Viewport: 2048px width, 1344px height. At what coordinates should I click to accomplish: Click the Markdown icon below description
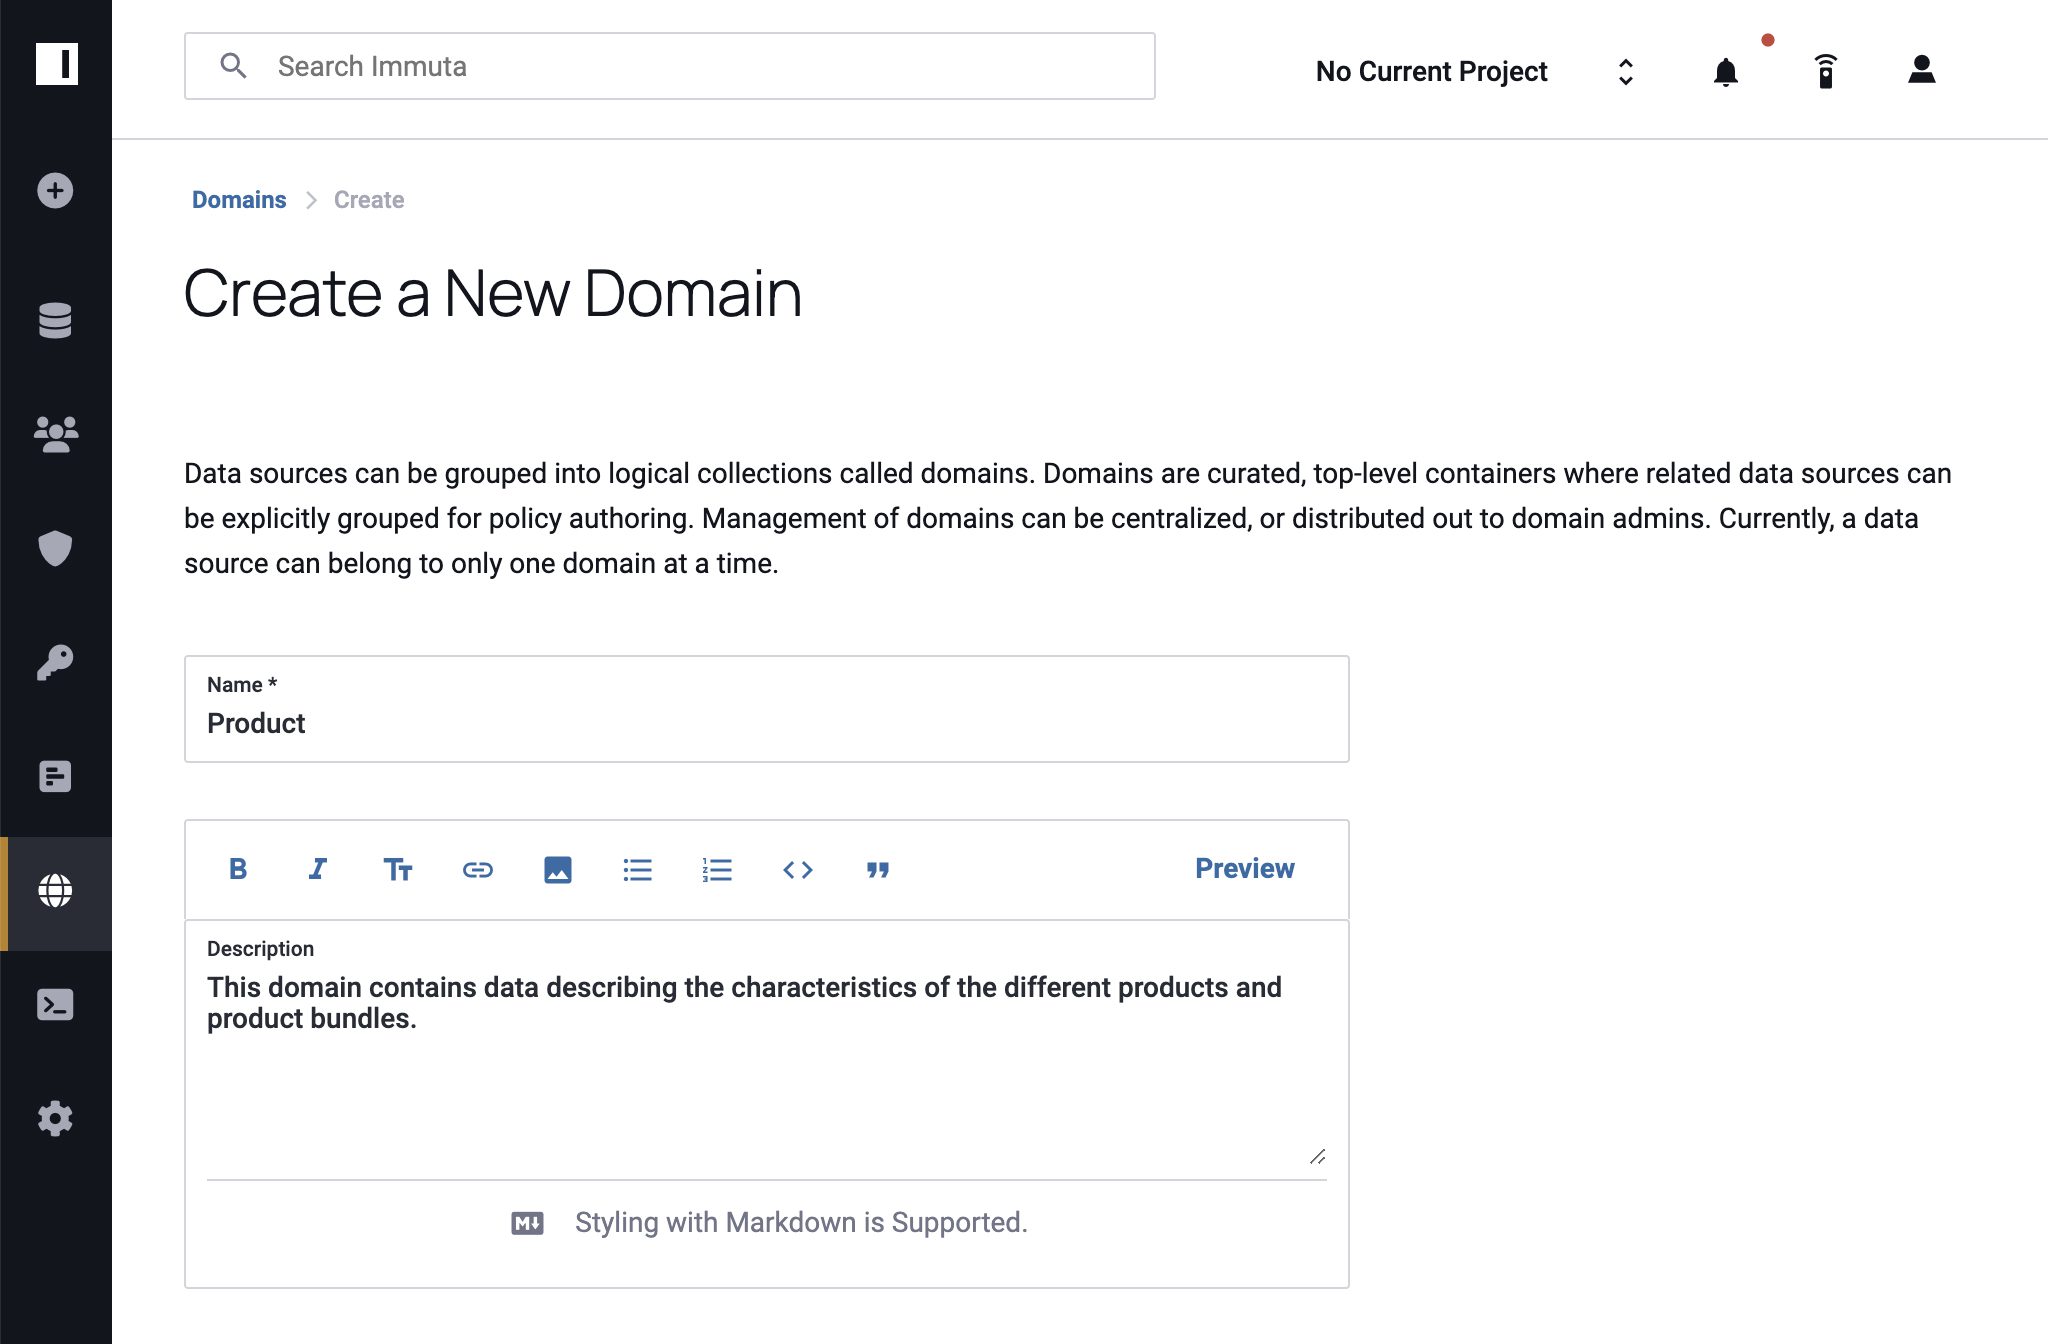click(528, 1222)
